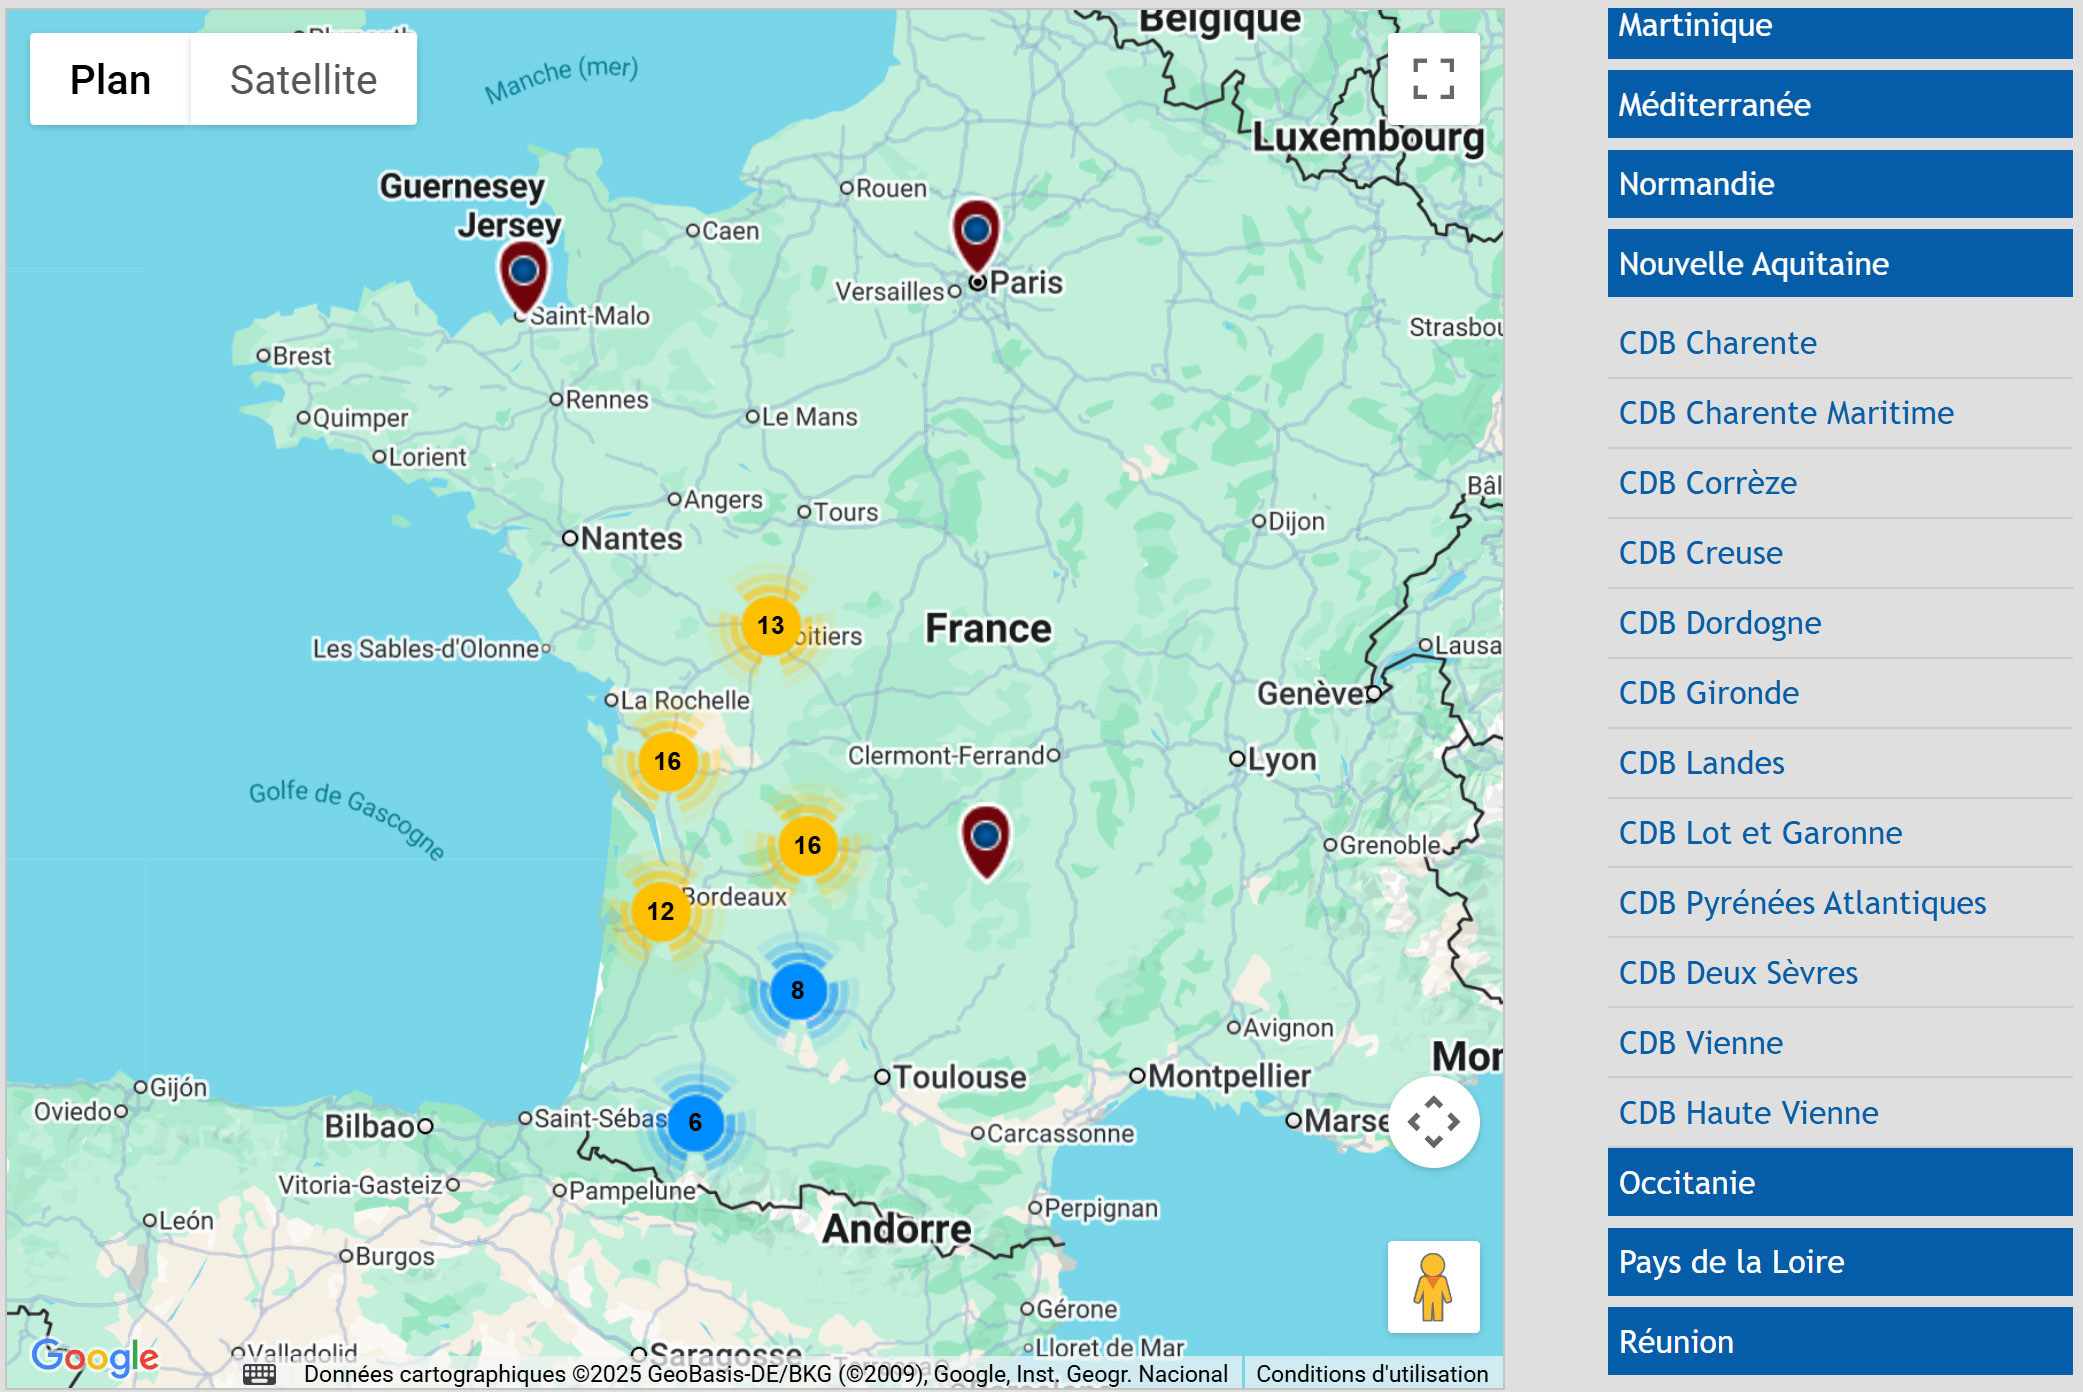Open map camera pan controls
The width and height of the screenshot is (2083, 1392).
pyautogui.click(x=1432, y=1122)
